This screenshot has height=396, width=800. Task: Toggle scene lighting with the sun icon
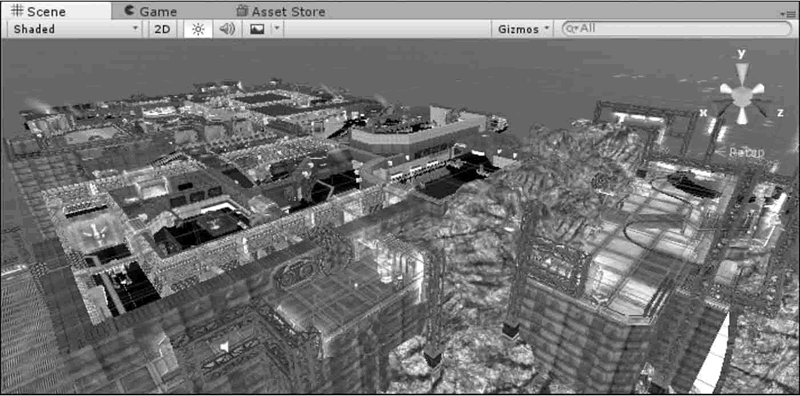pyautogui.click(x=198, y=30)
